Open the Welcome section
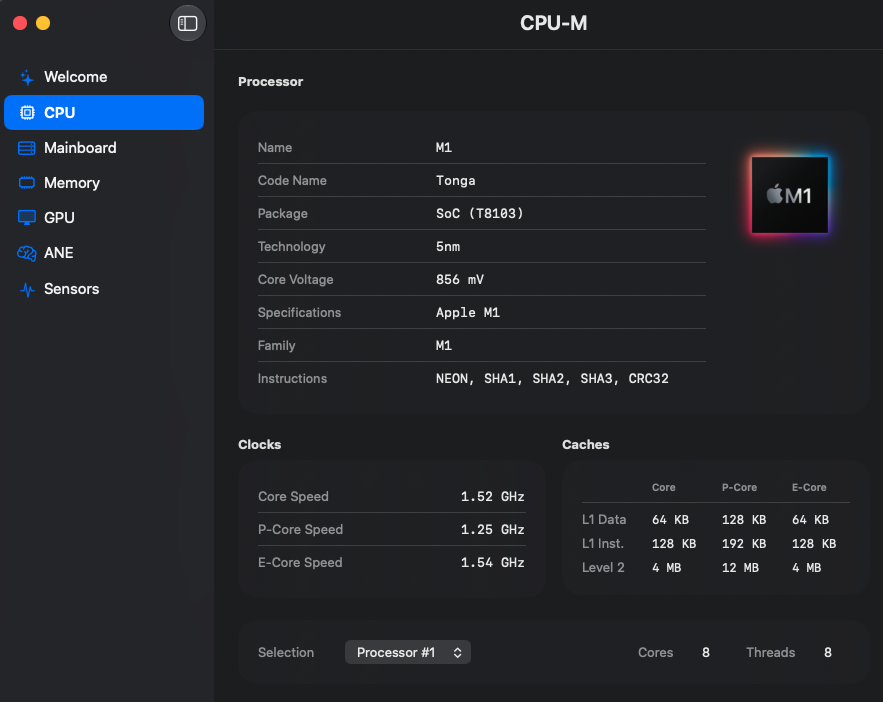883x702 pixels. [x=104, y=77]
